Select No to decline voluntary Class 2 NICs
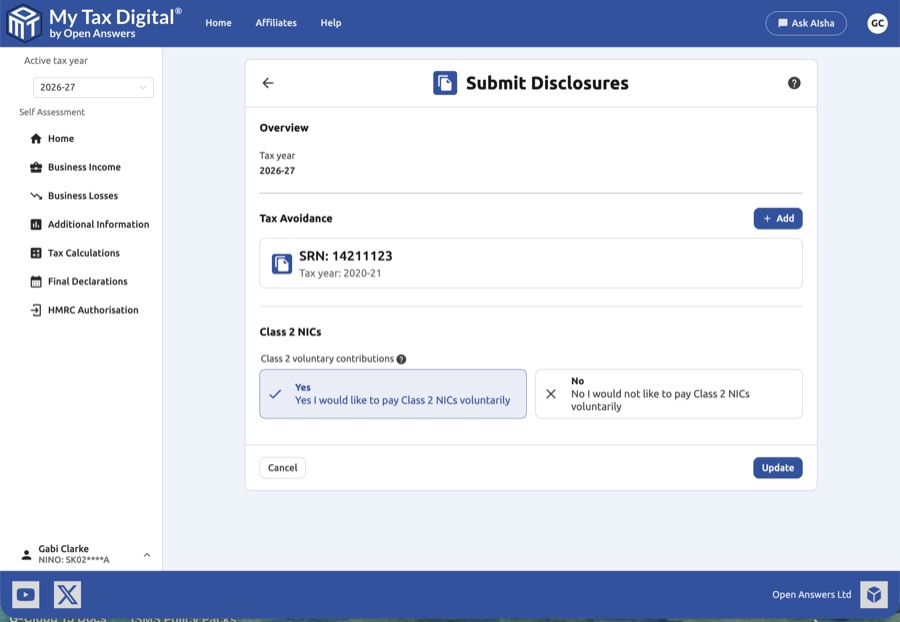 pyautogui.click(x=667, y=394)
